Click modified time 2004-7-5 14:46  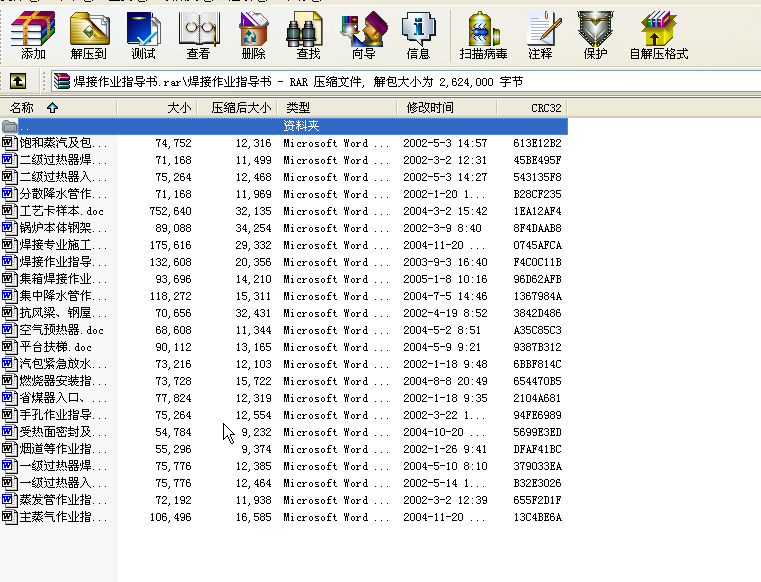coord(445,296)
